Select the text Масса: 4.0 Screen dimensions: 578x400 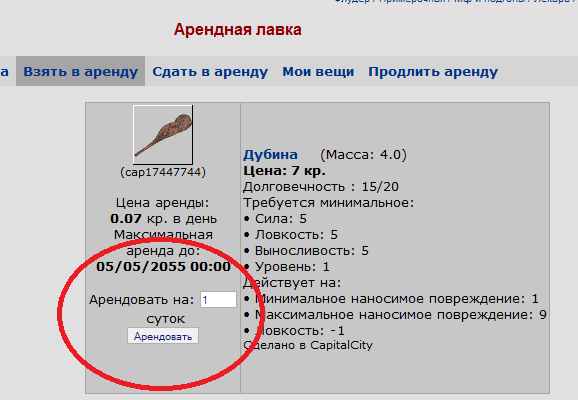point(363,154)
